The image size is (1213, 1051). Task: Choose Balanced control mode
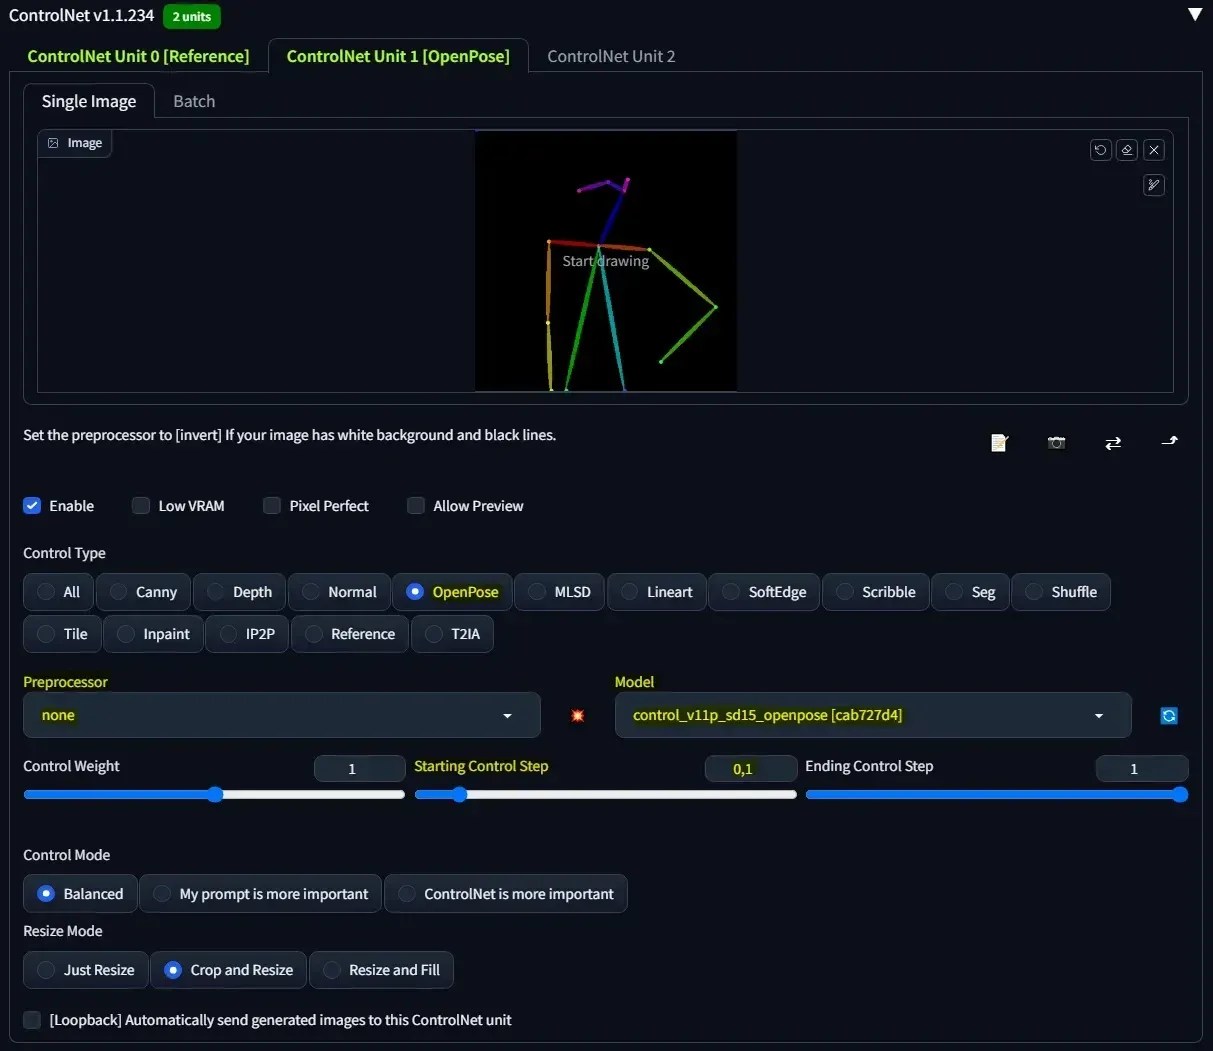(80, 894)
